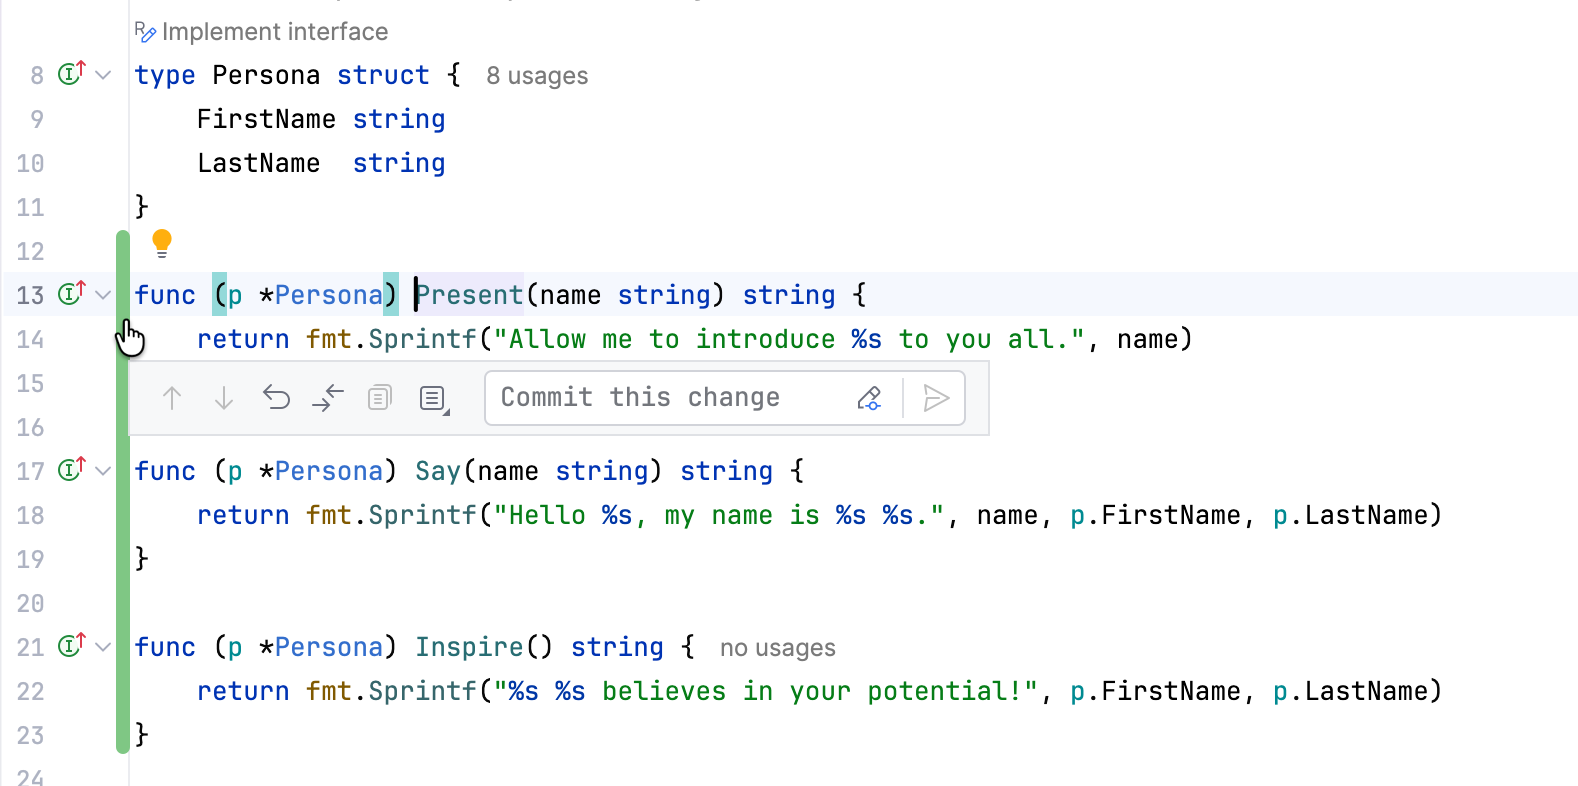Screen dimensions: 1578x786
Task: Collapse the Inspire function fold arrow on line 21
Action: 103,647
